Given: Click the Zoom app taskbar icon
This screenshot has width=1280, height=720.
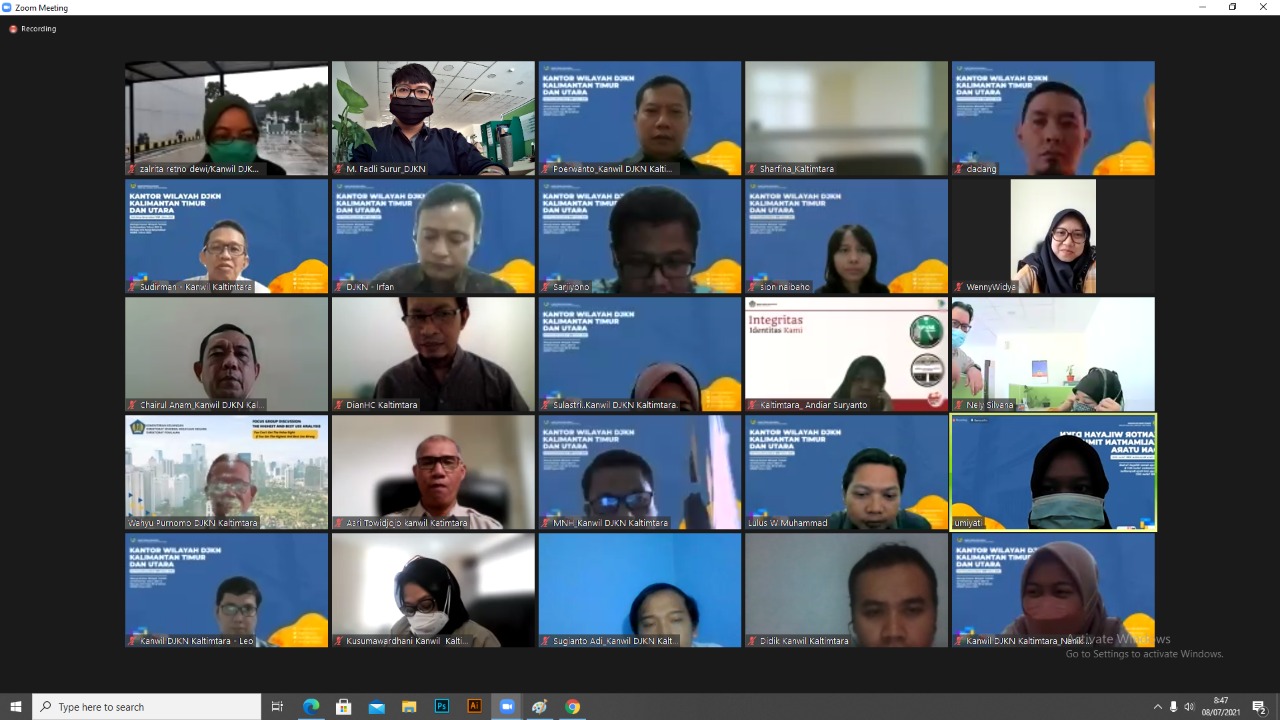Looking at the screenshot, I should (507, 706).
